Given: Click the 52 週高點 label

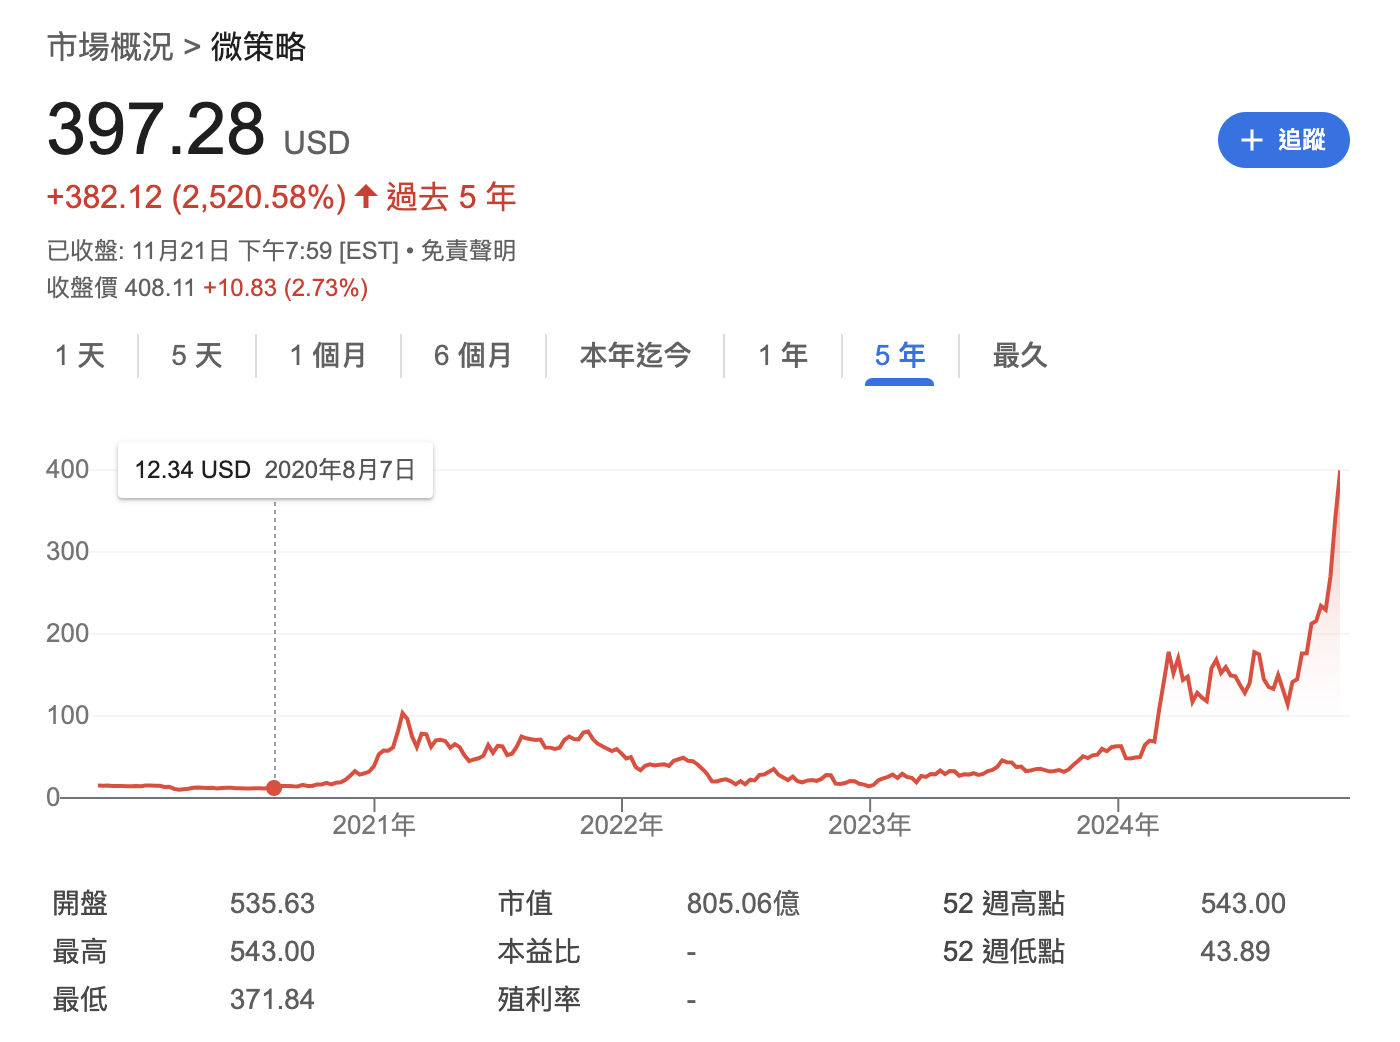Looking at the screenshot, I should tap(1003, 904).
